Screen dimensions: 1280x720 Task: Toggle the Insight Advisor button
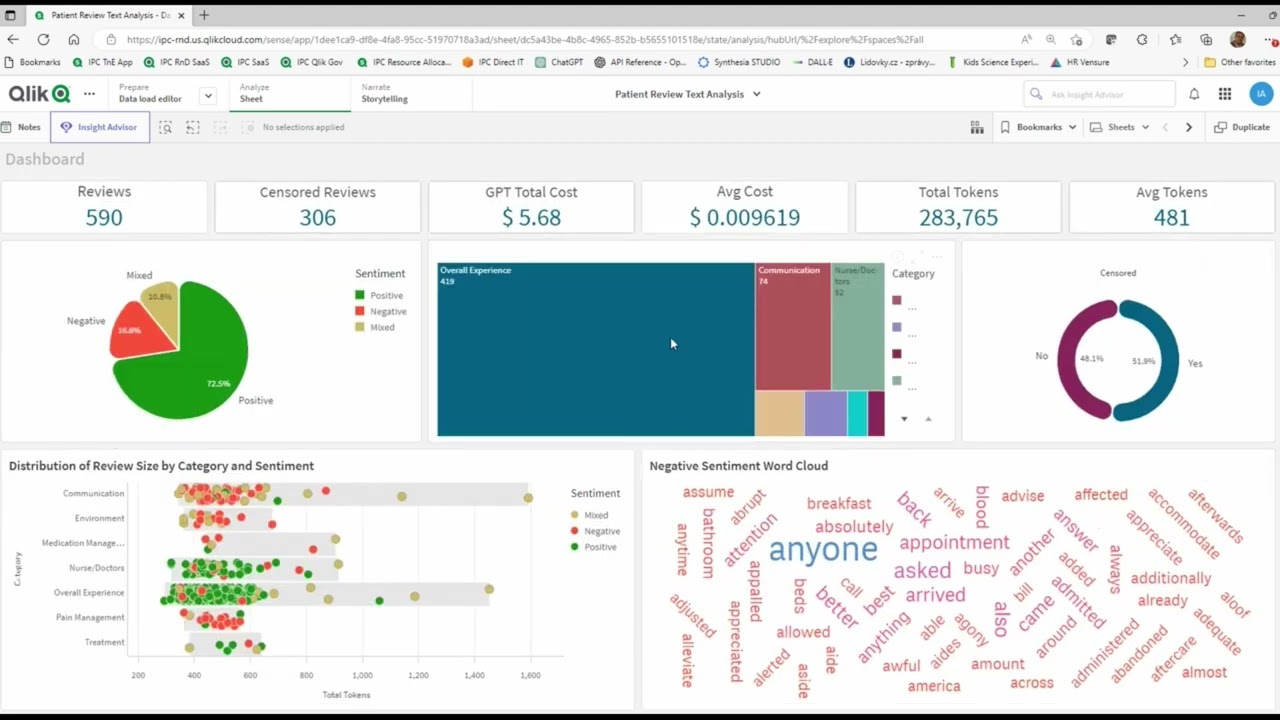coord(99,127)
